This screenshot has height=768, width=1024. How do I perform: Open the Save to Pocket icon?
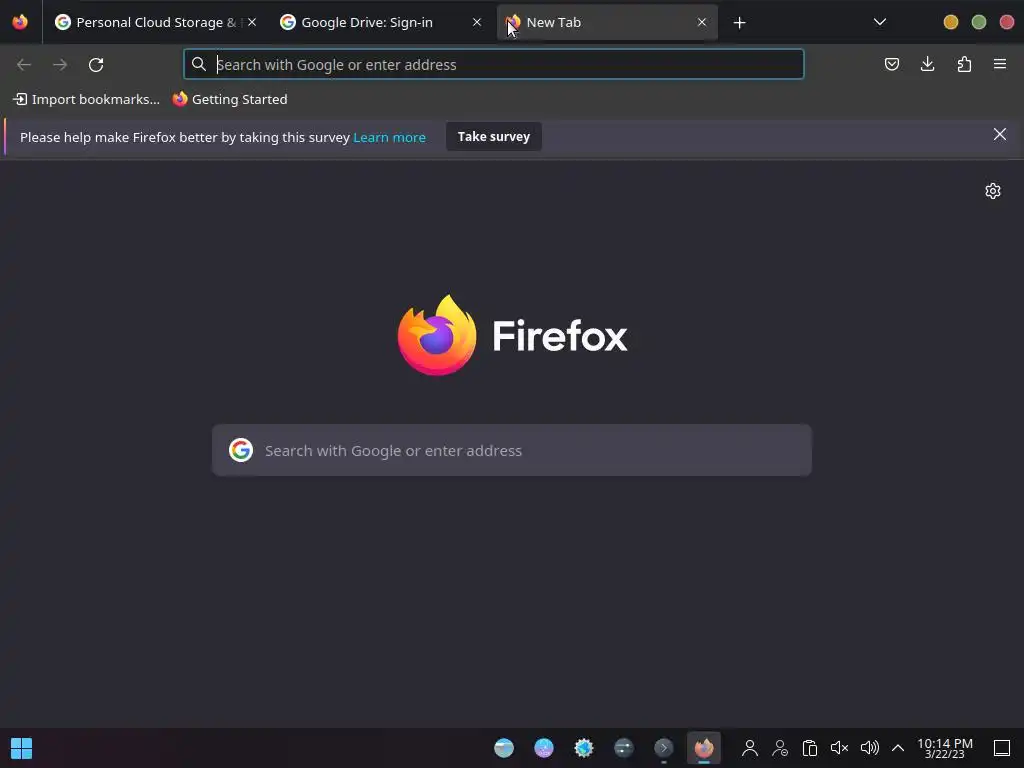[891, 64]
